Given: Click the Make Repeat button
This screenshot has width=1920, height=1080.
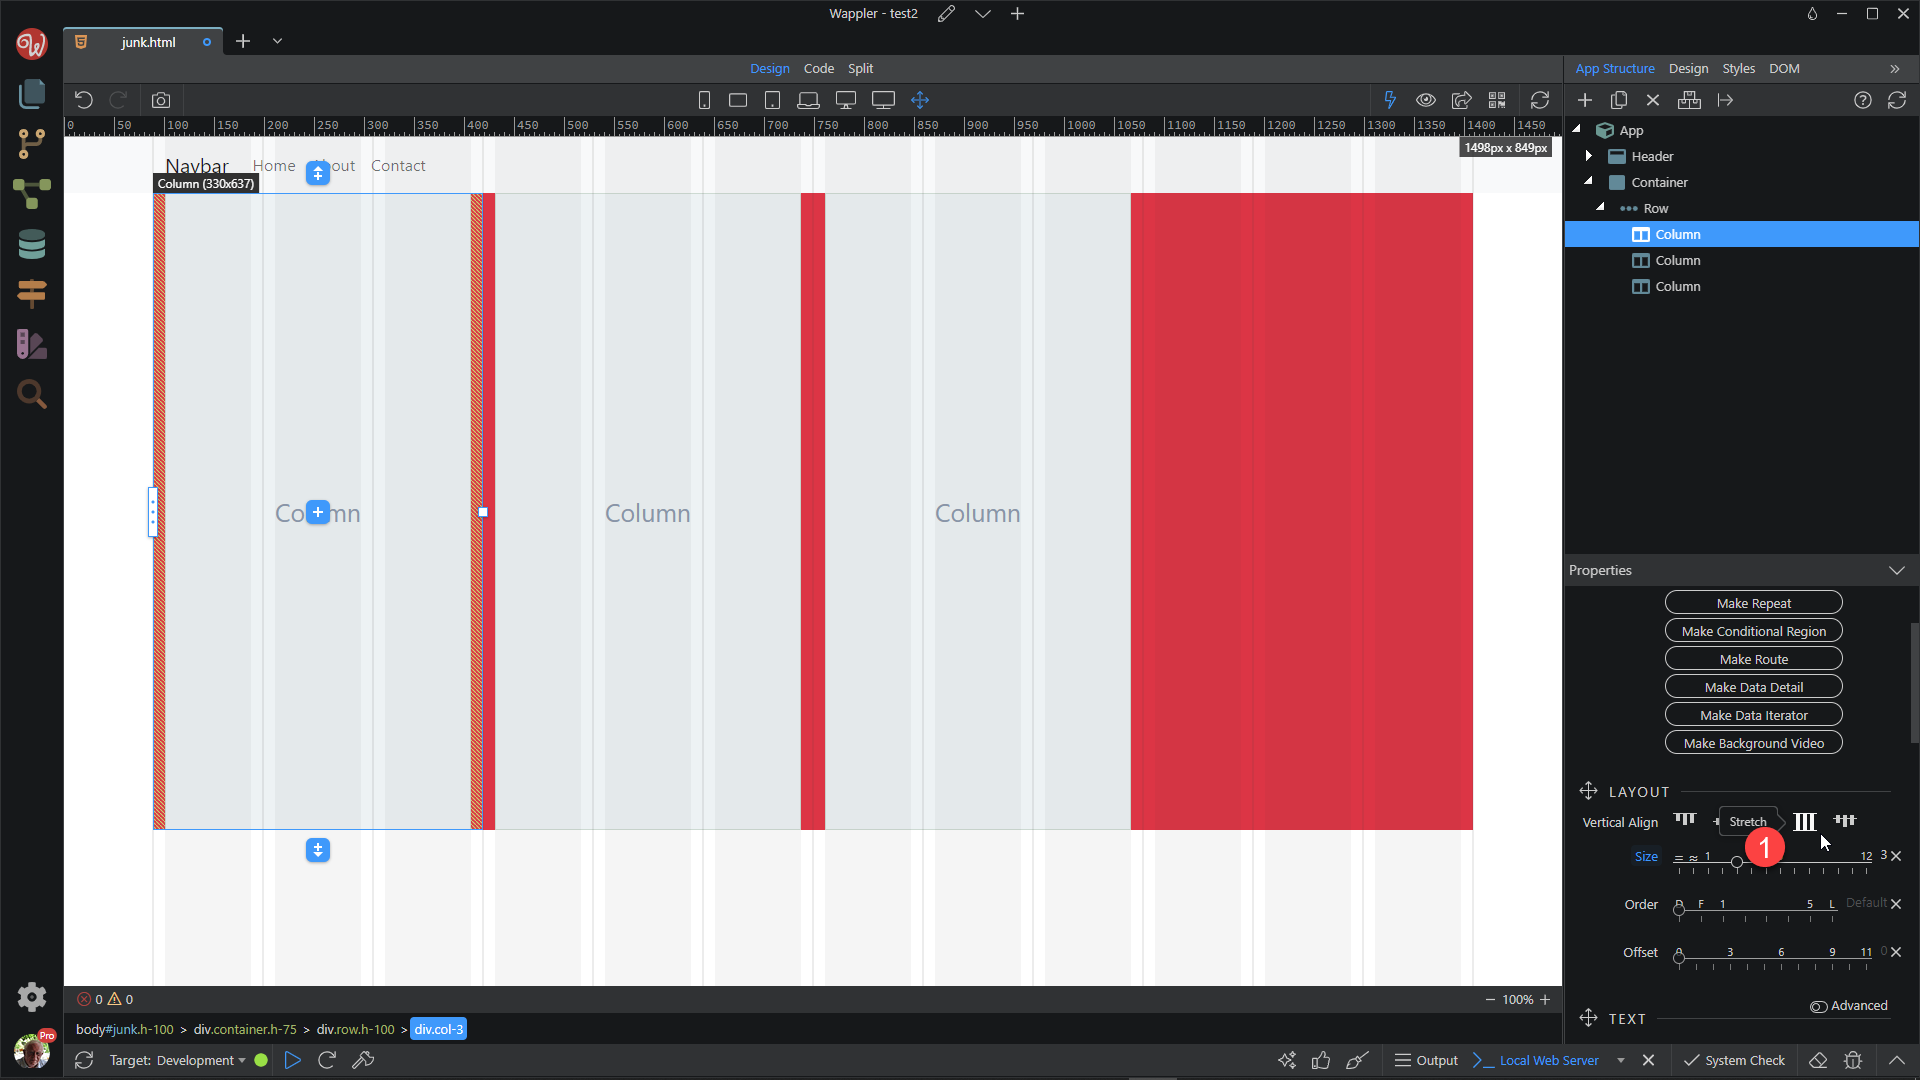Looking at the screenshot, I should (x=1753, y=603).
